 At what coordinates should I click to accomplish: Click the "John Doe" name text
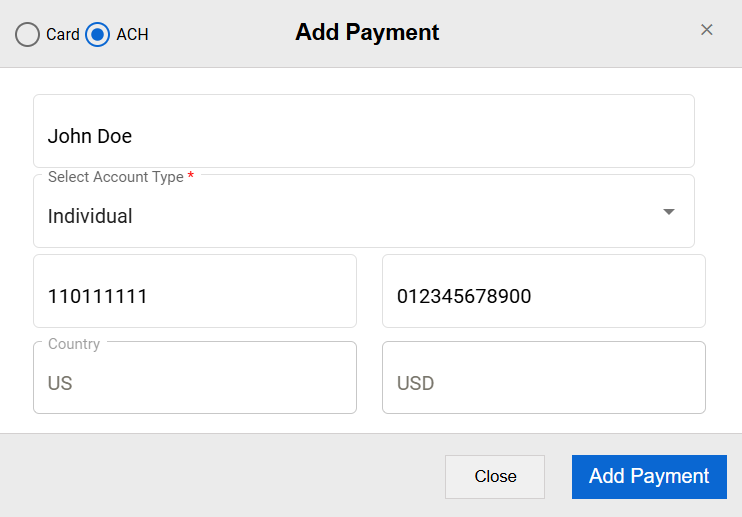coord(90,136)
